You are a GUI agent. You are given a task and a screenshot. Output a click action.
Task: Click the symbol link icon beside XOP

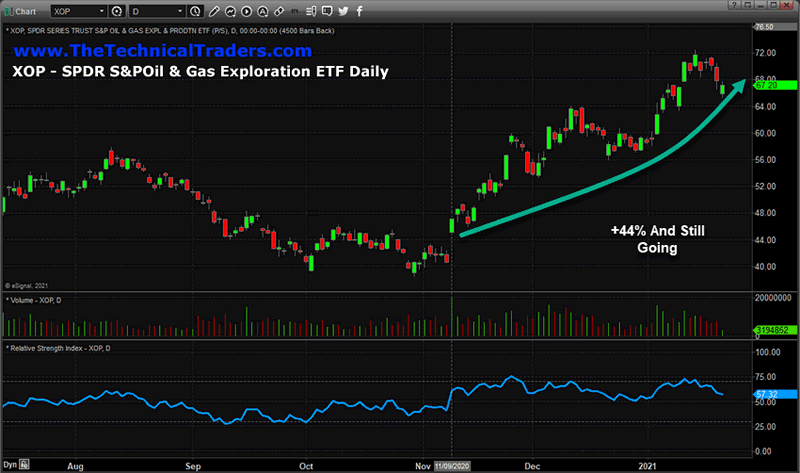(x=117, y=11)
